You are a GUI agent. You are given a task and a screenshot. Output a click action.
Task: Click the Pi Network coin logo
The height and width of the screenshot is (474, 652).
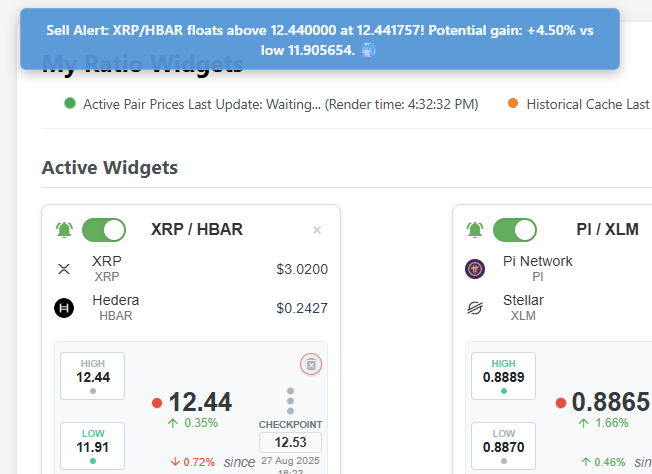[475, 269]
